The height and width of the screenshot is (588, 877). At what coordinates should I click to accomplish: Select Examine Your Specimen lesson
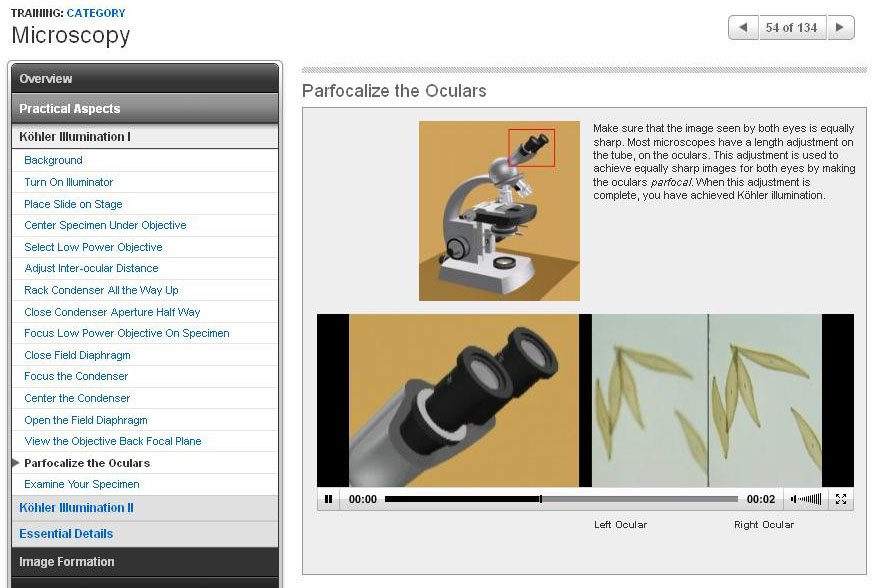coord(82,484)
